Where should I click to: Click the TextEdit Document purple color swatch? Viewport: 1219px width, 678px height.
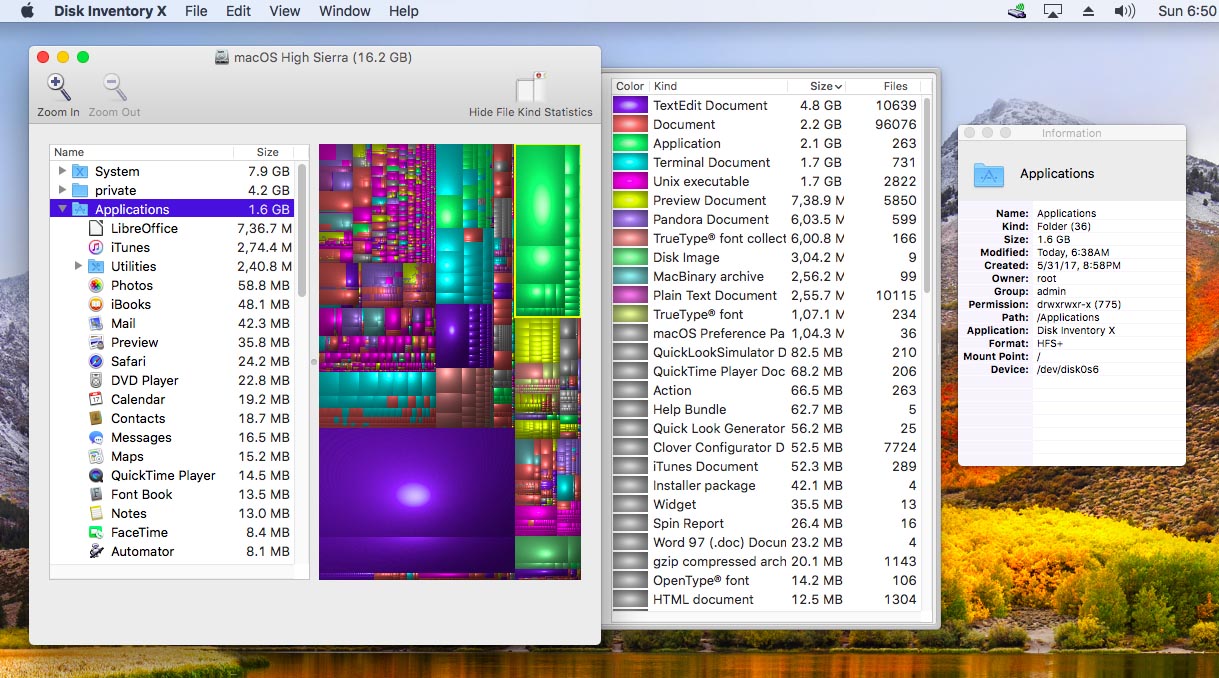pos(630,105)
